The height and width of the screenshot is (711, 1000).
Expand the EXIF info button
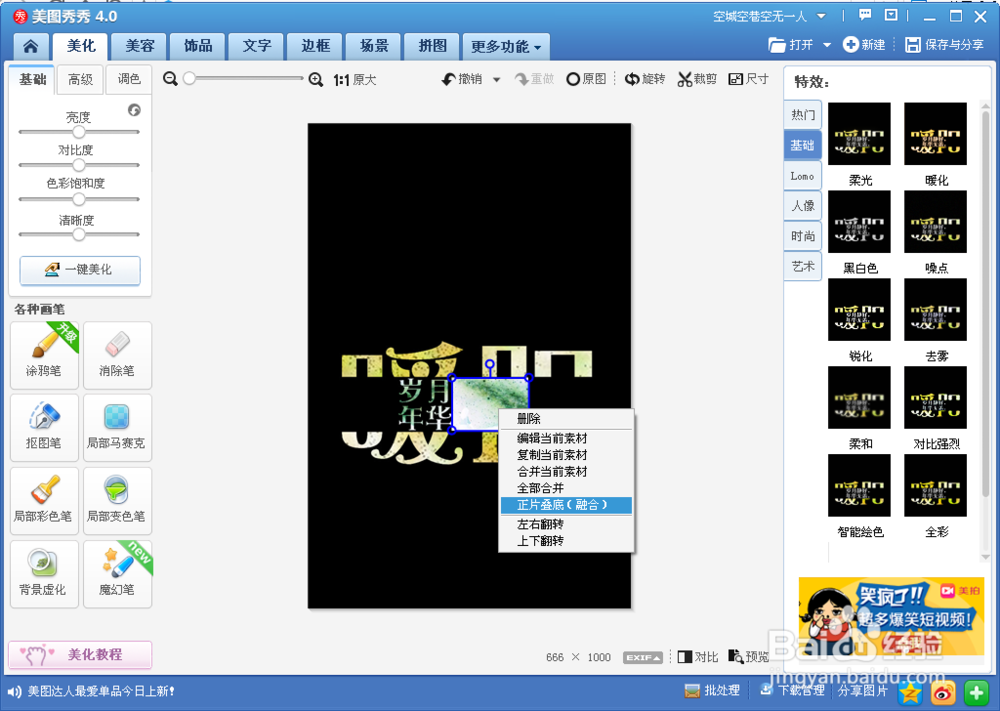coord(643,657)
